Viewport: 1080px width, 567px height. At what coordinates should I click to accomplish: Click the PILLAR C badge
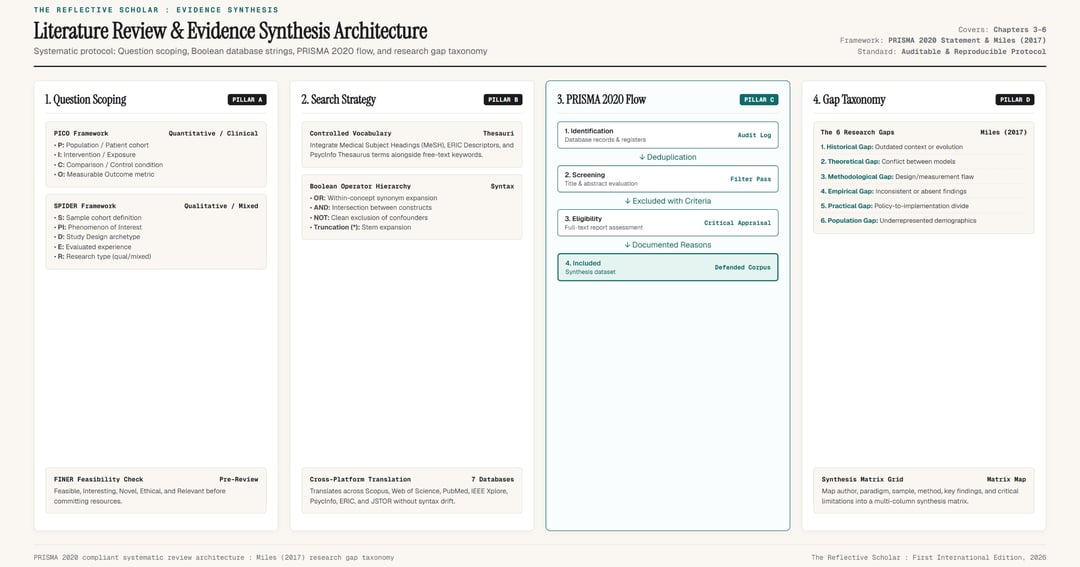759,99
